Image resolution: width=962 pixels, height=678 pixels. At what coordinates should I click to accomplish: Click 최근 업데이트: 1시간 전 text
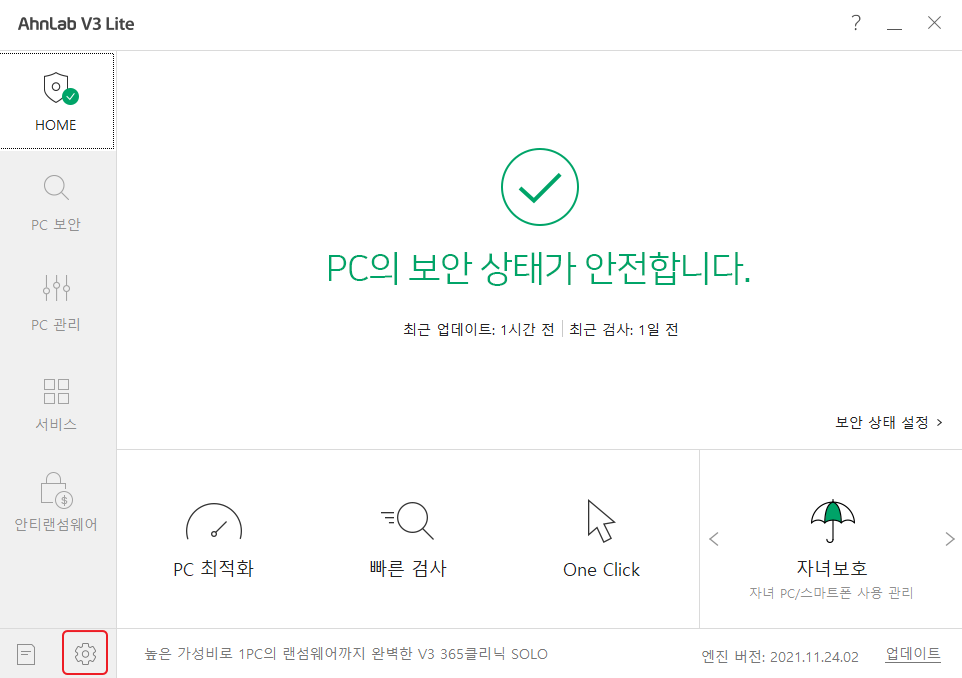[479, 329]
